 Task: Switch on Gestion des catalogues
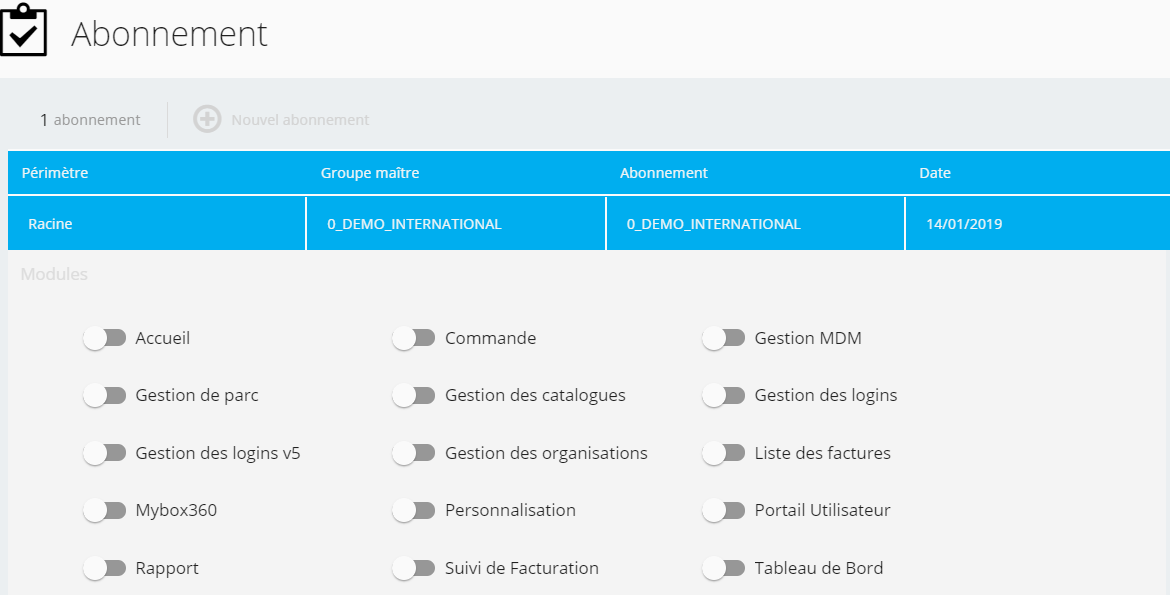click(x=414, y=396)
